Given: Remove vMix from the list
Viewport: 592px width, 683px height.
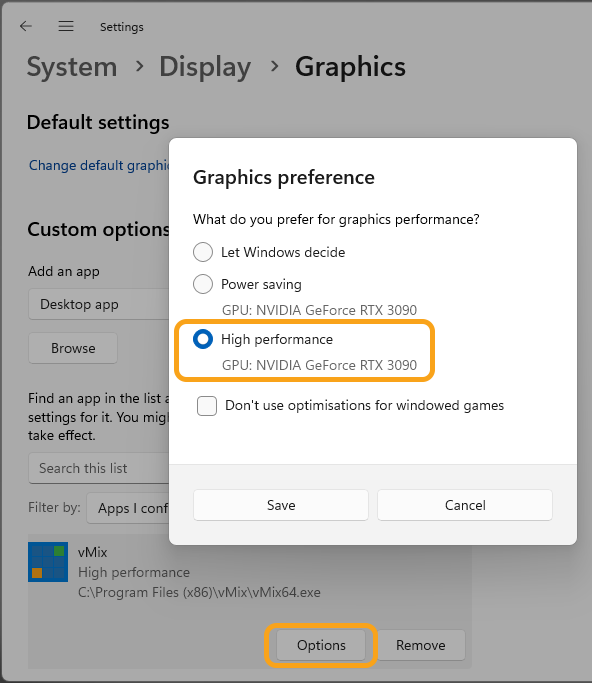Looking at the screenshot, I should pyautogui.click(x=421, y=645).
